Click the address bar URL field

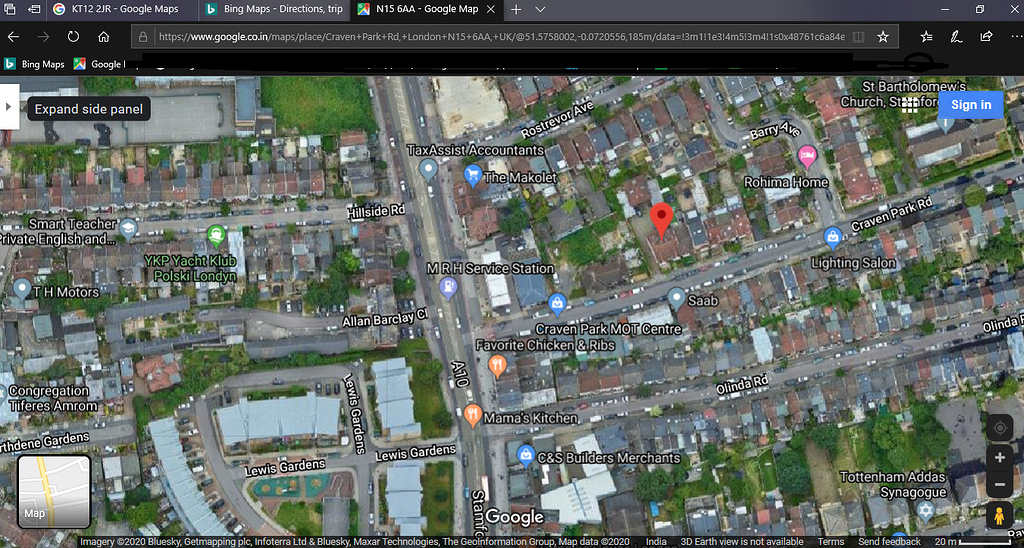[x=502, y=37]
